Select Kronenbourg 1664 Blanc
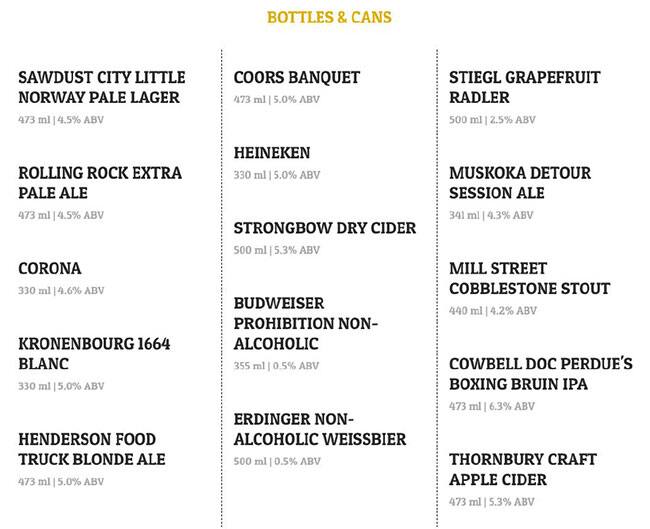This screenshot has height=529, width=650. pyautogui.click(x=94, y=354)
